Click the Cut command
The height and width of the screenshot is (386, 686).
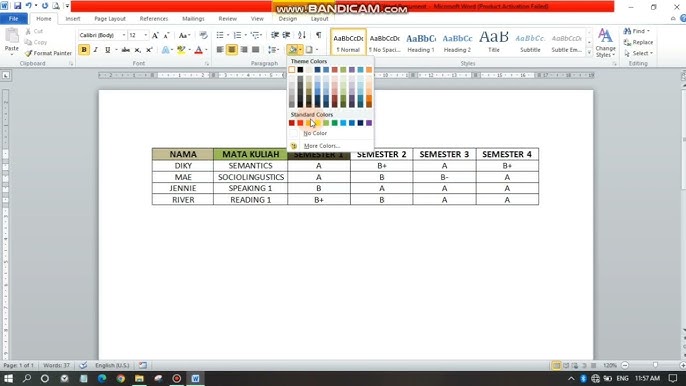tap(34, 31)
